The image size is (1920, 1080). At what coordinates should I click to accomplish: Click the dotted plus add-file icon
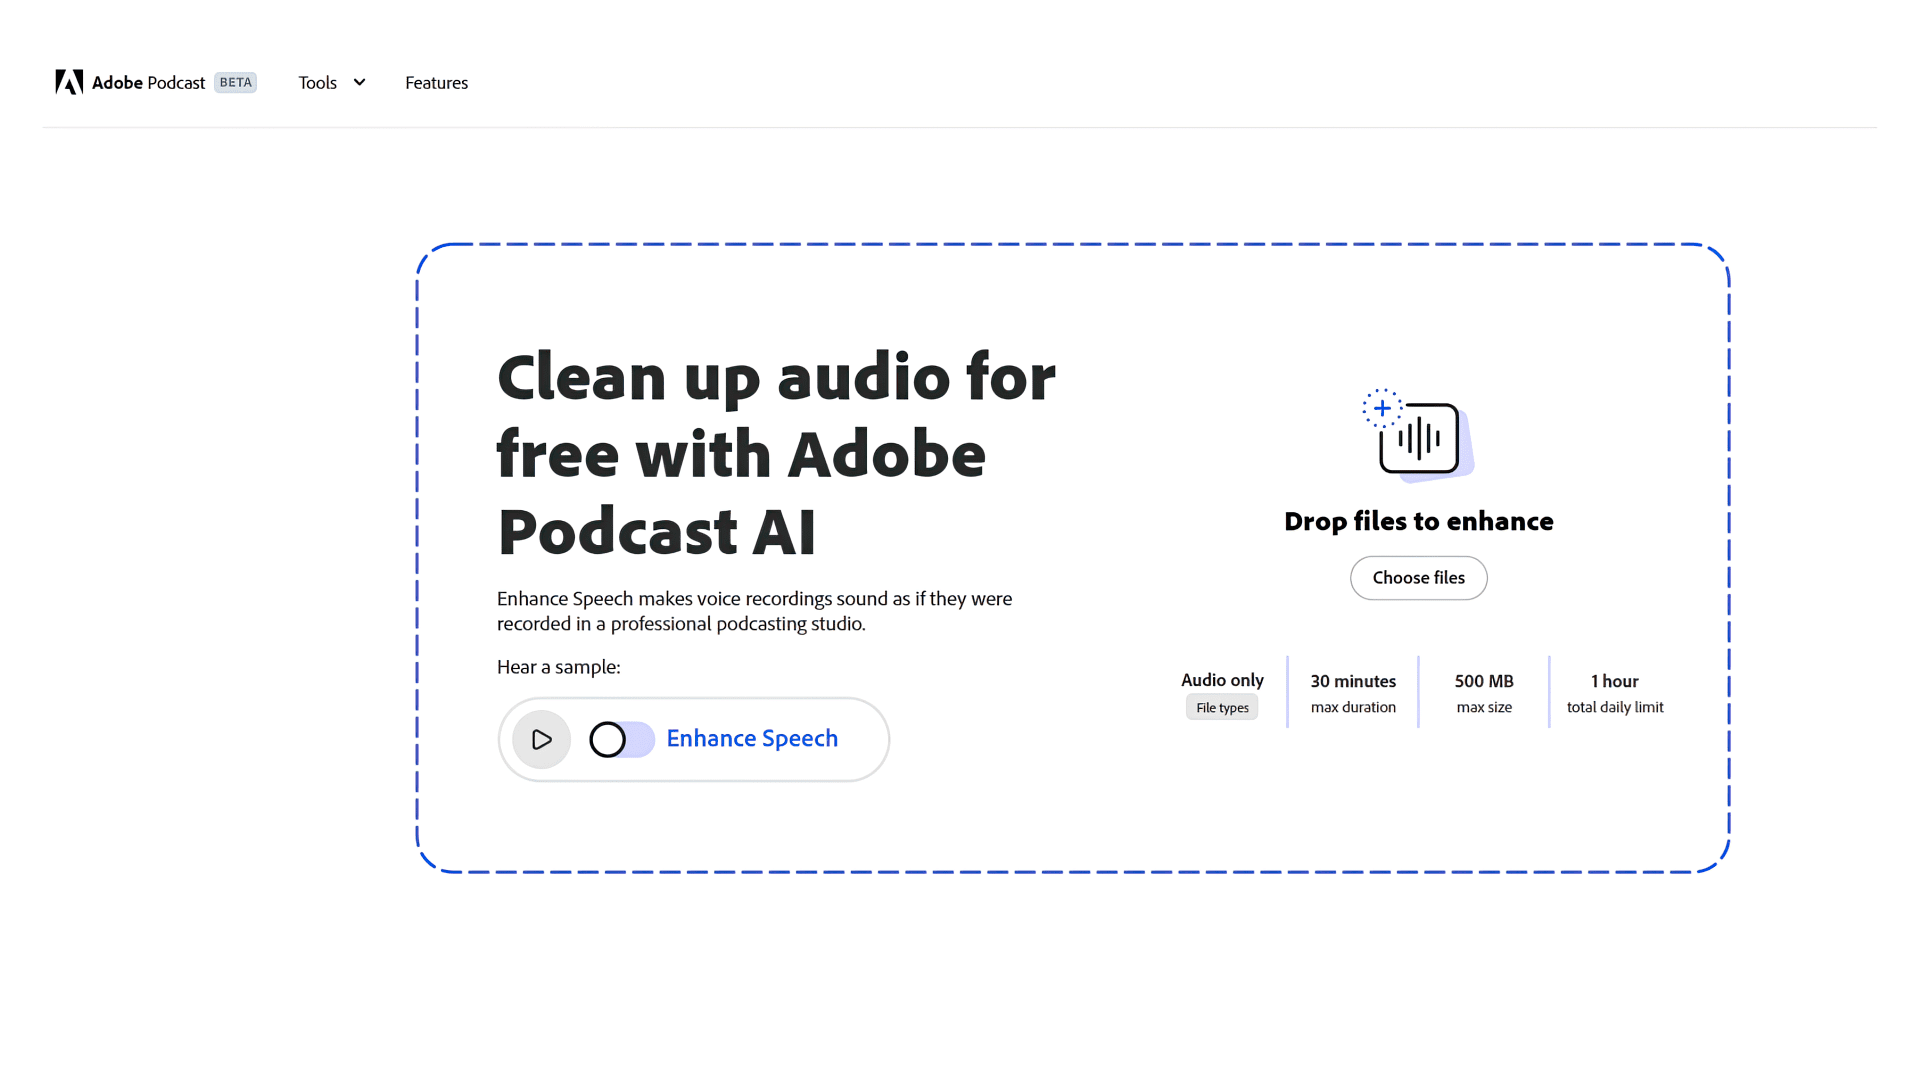click(x=1382, y=408)
